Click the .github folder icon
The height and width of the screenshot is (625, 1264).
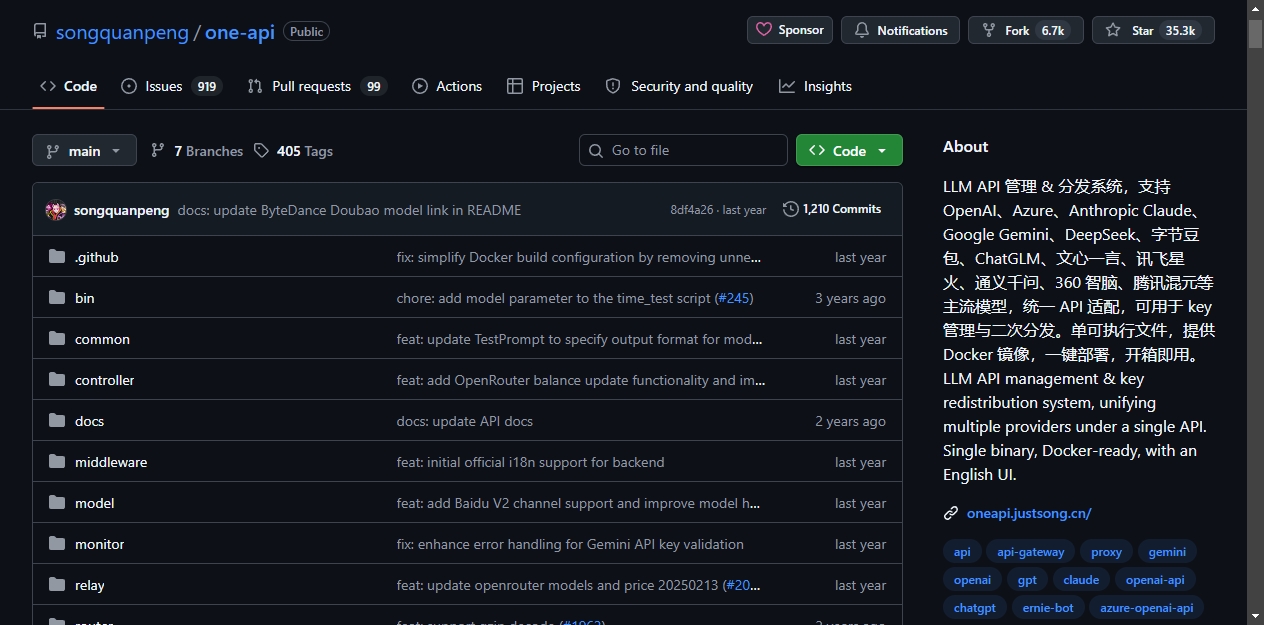click(x=57, y=257)
